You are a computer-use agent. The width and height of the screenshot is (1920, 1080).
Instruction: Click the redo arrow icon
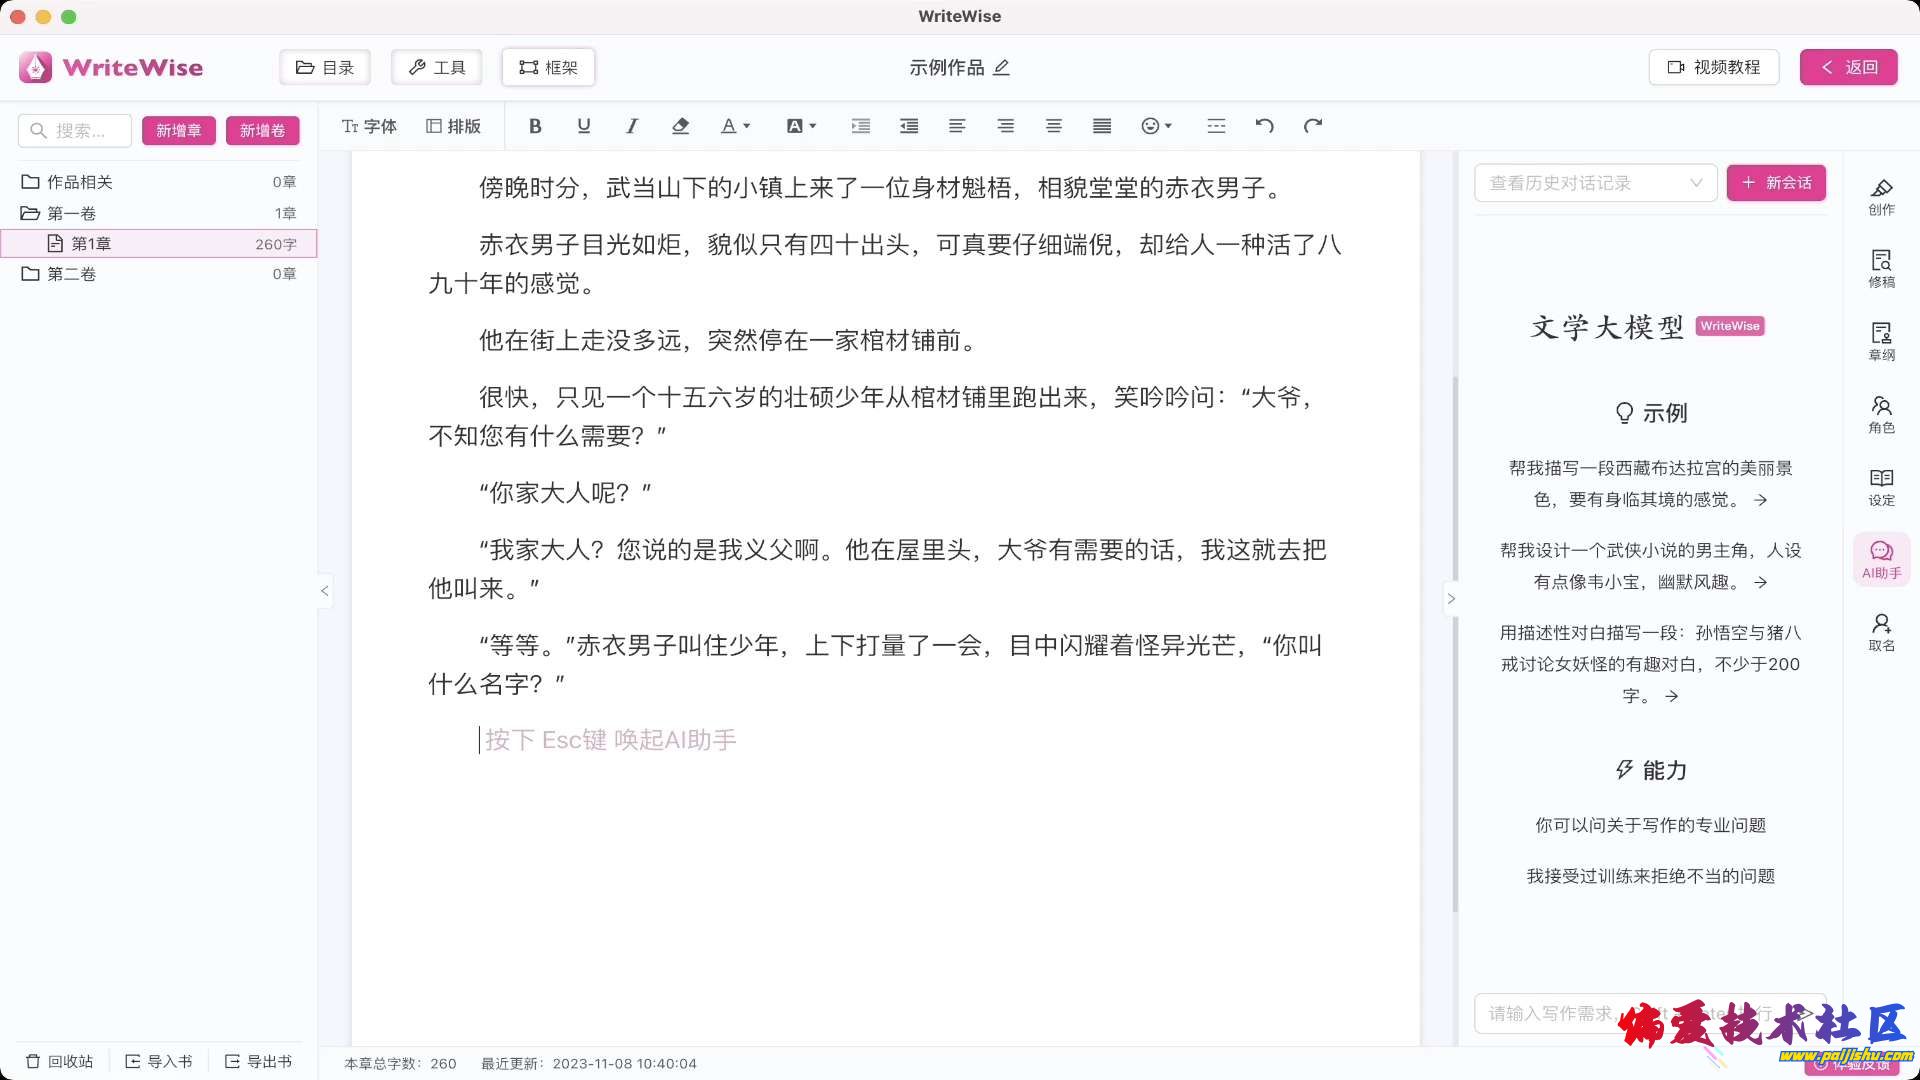(1313, 126)
